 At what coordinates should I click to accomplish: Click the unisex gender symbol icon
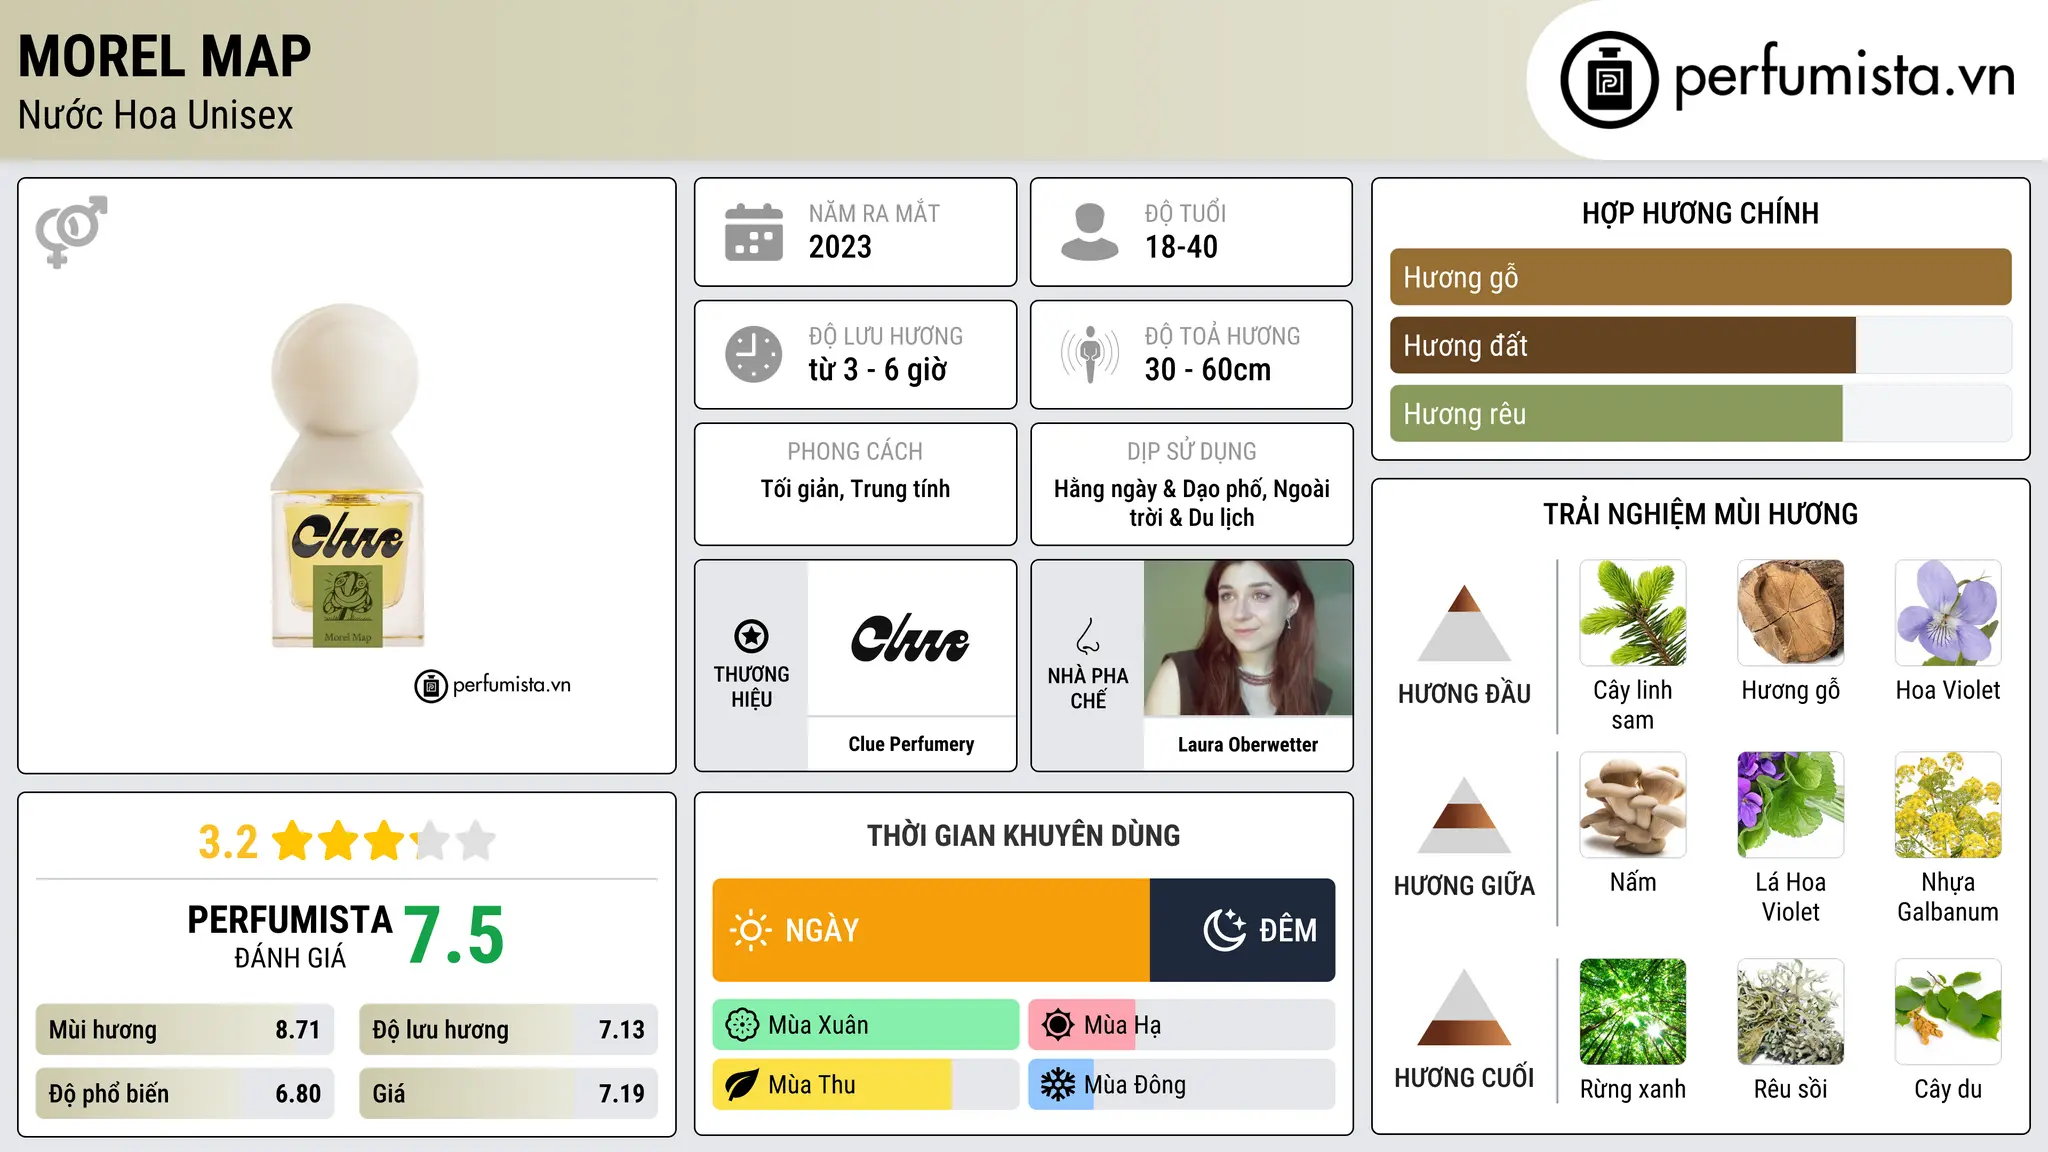click(71, 231)
